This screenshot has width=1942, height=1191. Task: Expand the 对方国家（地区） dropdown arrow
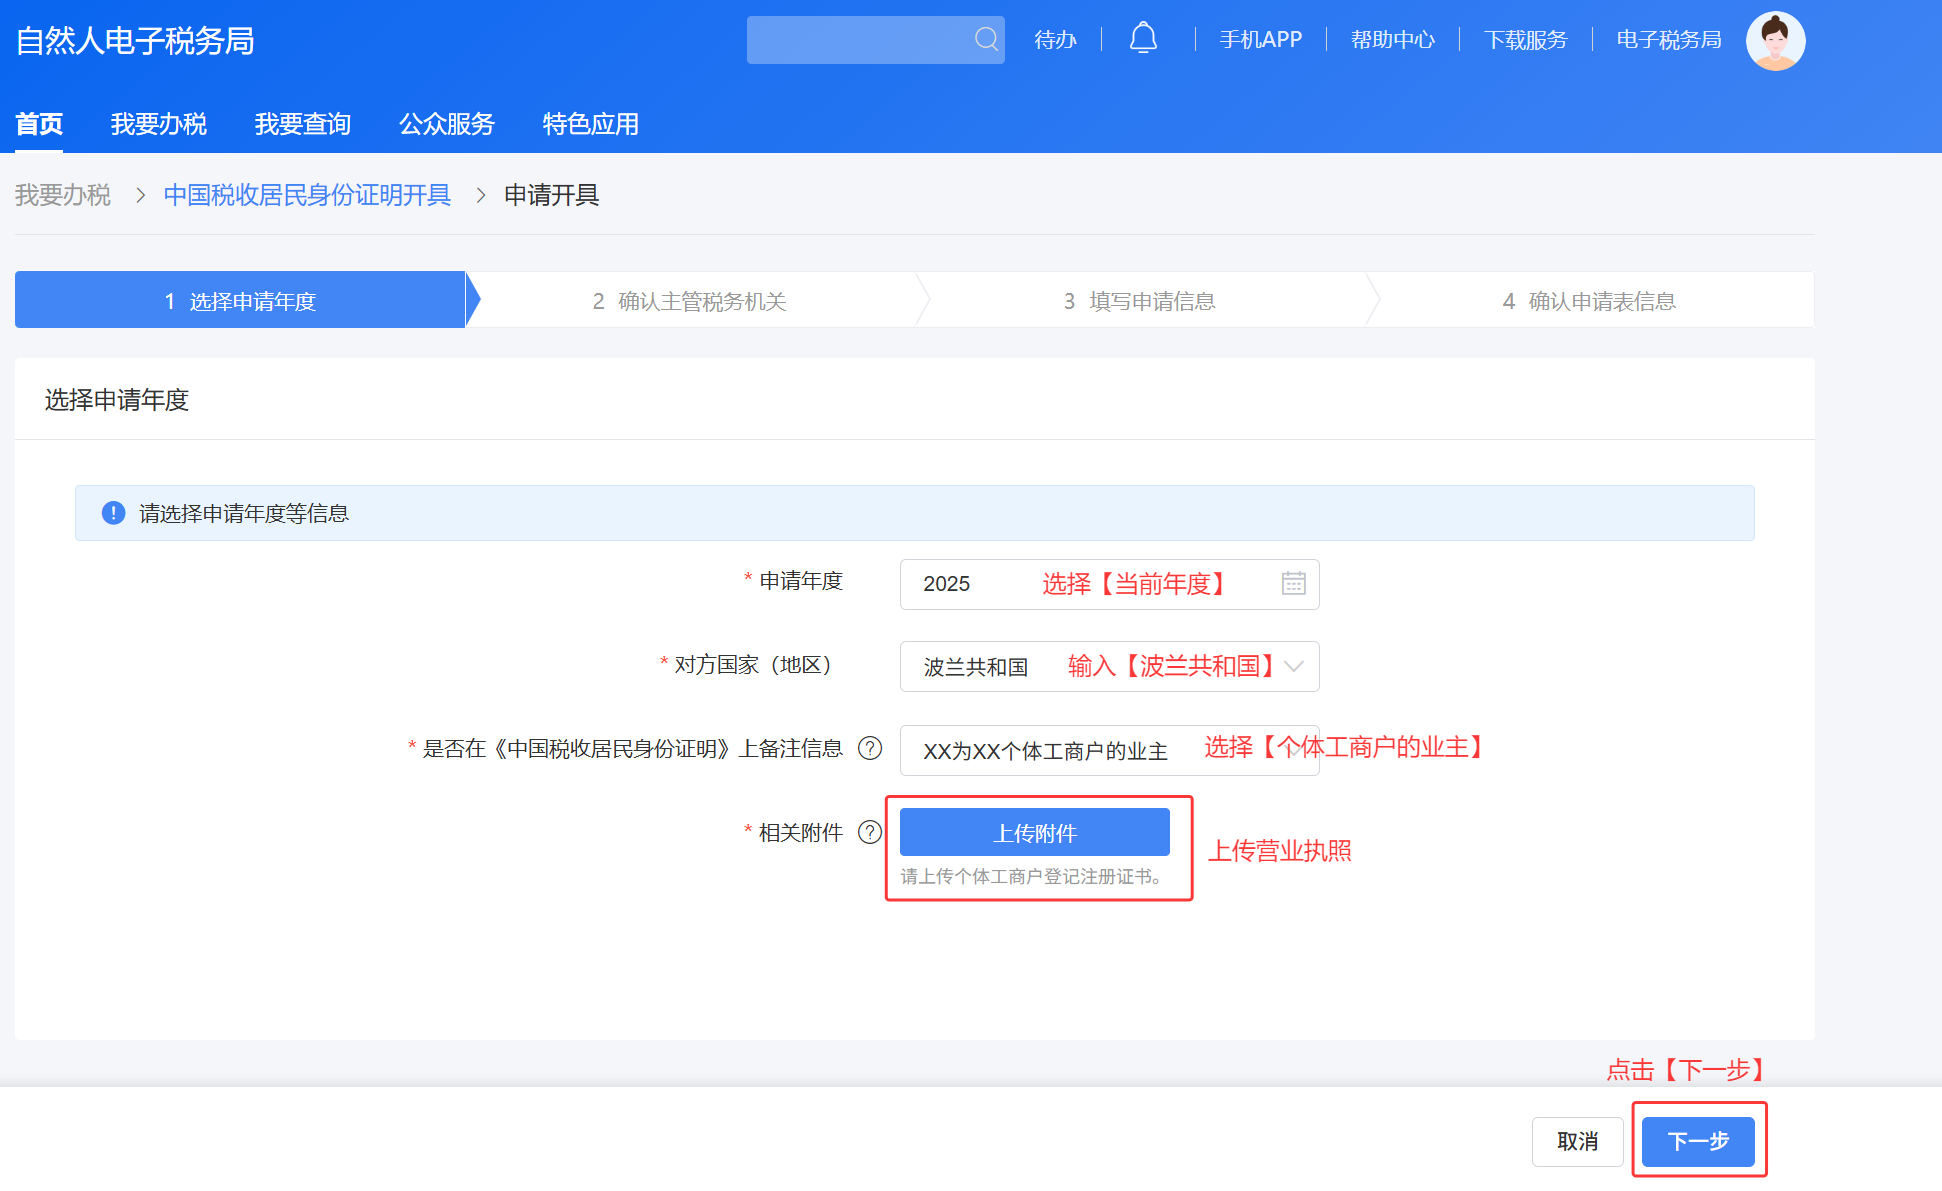1294,666
